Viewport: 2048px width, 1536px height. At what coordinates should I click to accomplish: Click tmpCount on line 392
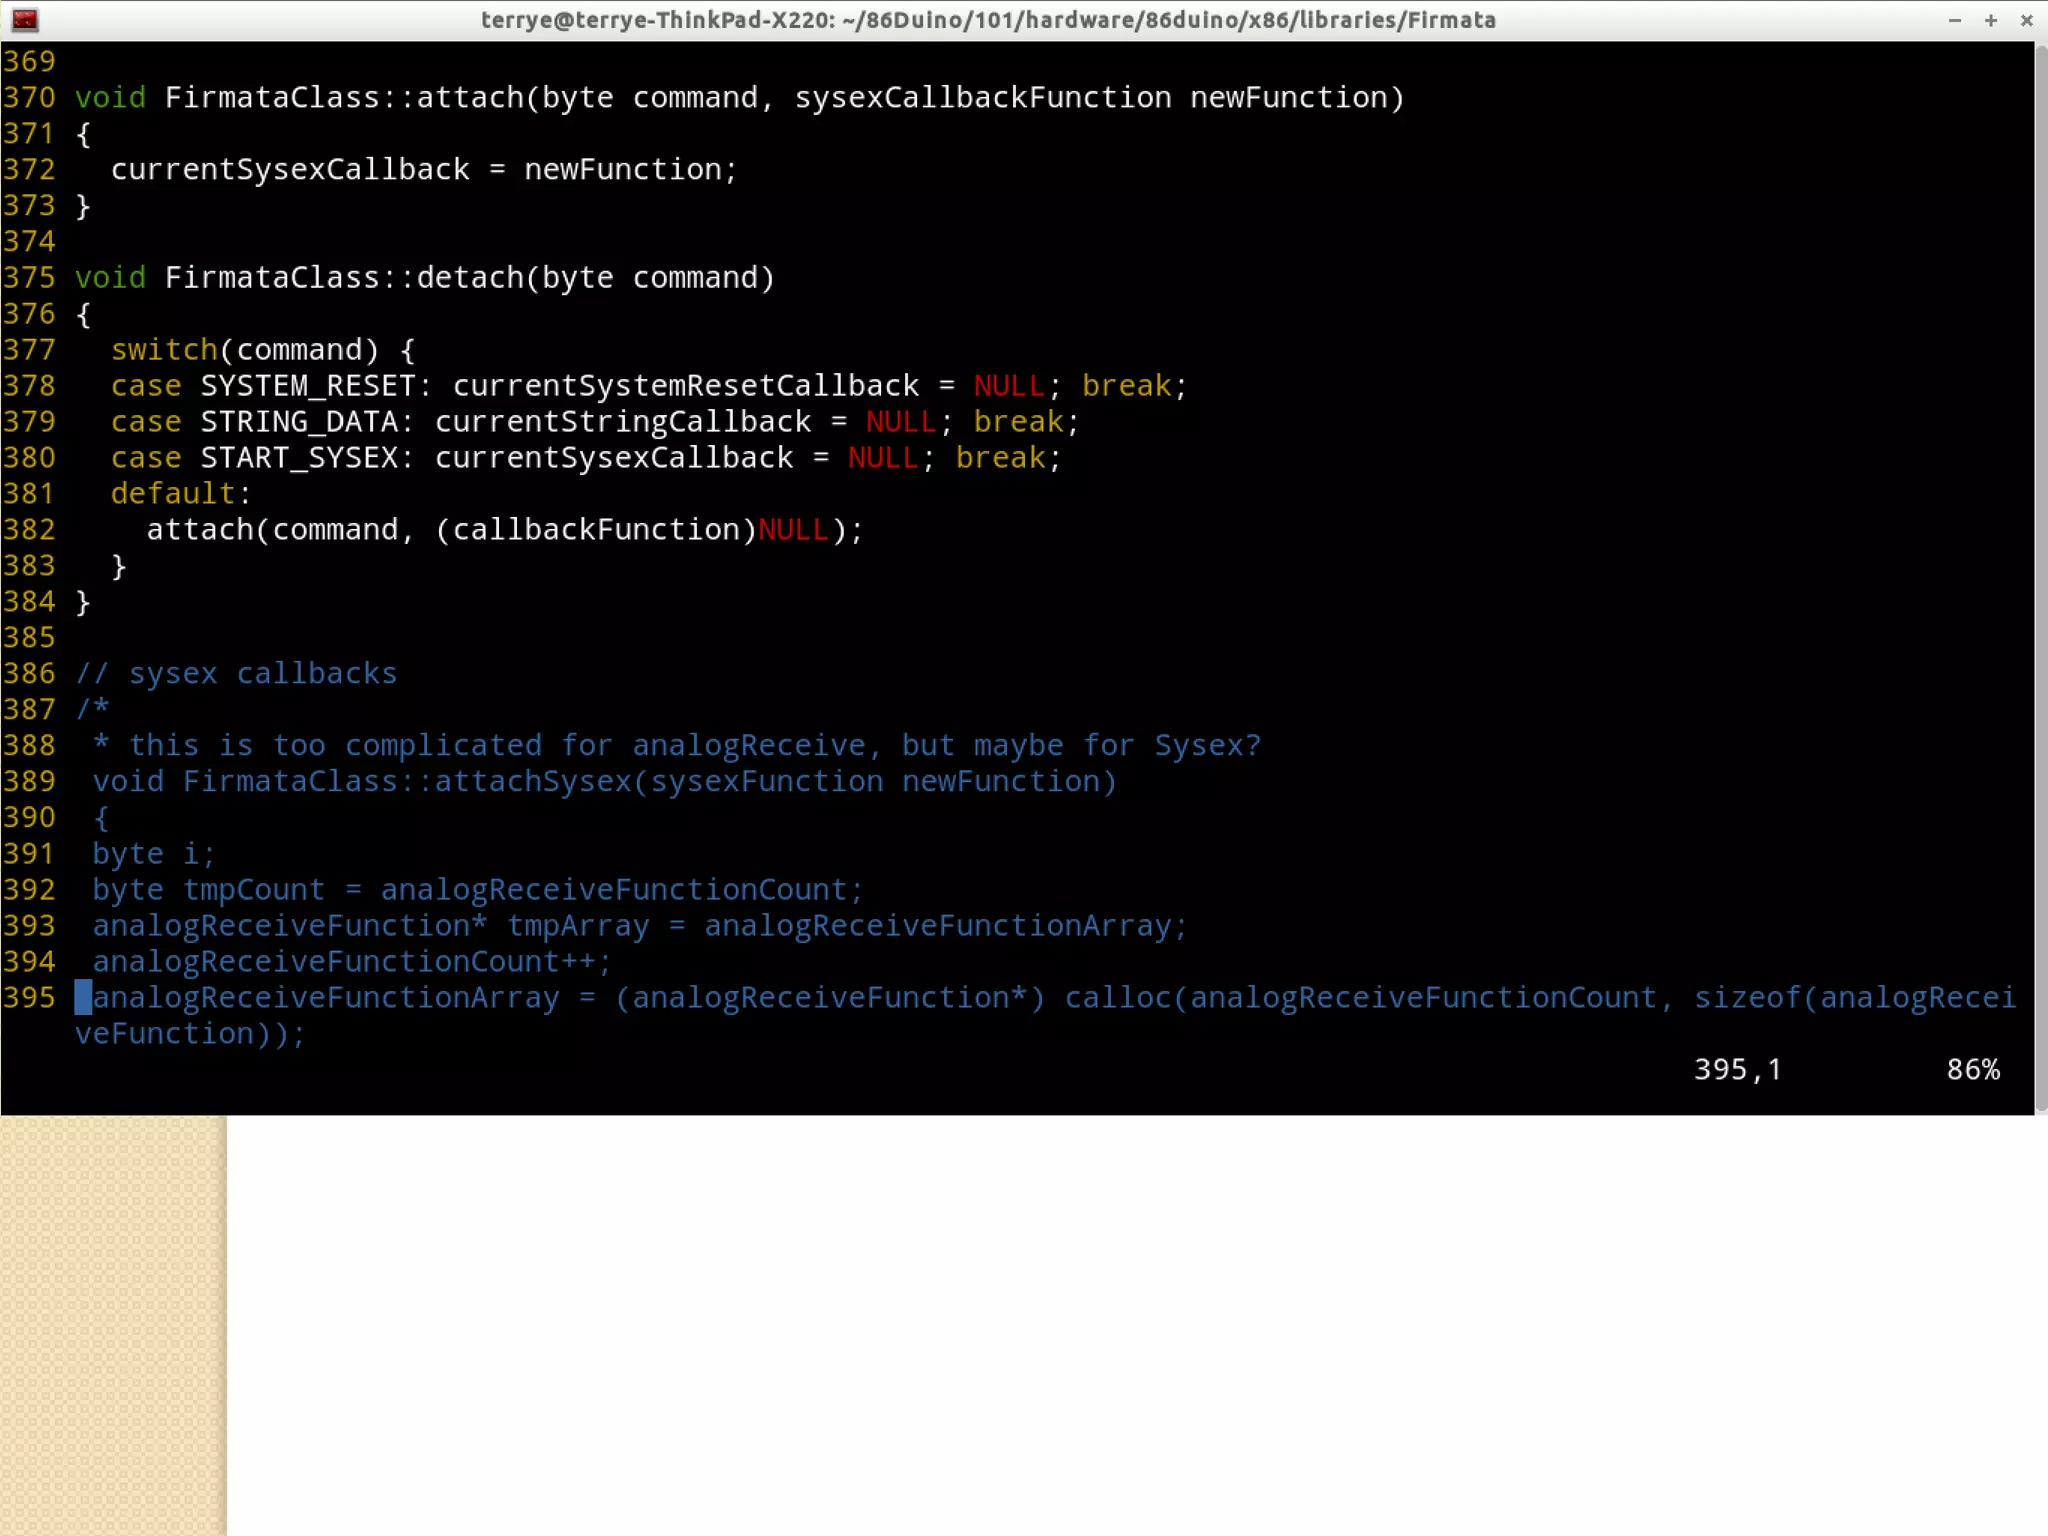click(254, 890)
